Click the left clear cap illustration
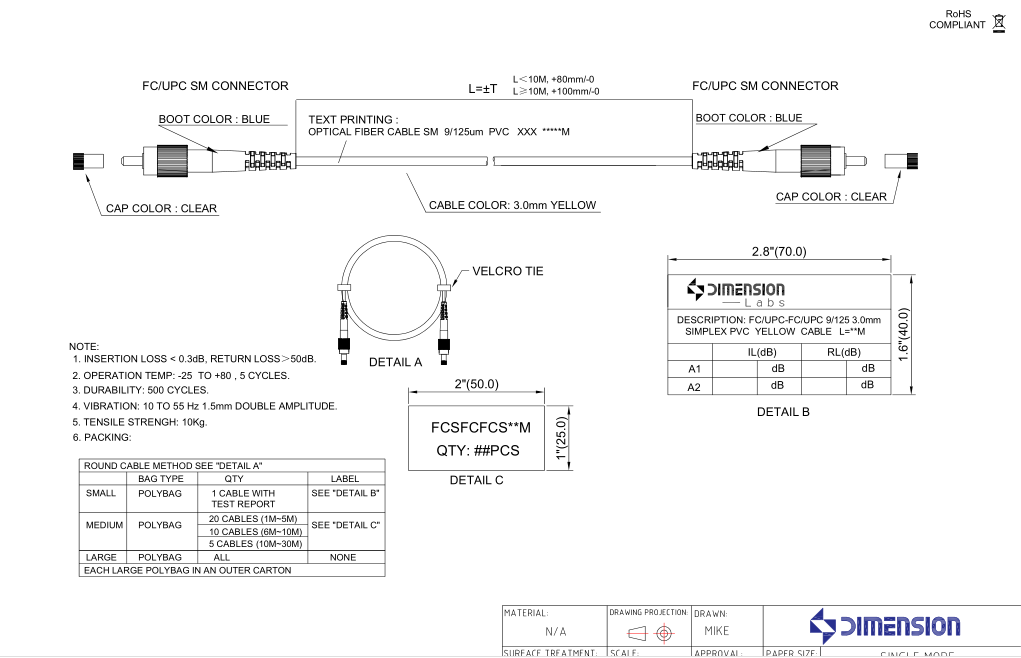Screen dimensions: 1021x658 pyautogui.click(x=89, y=160)
